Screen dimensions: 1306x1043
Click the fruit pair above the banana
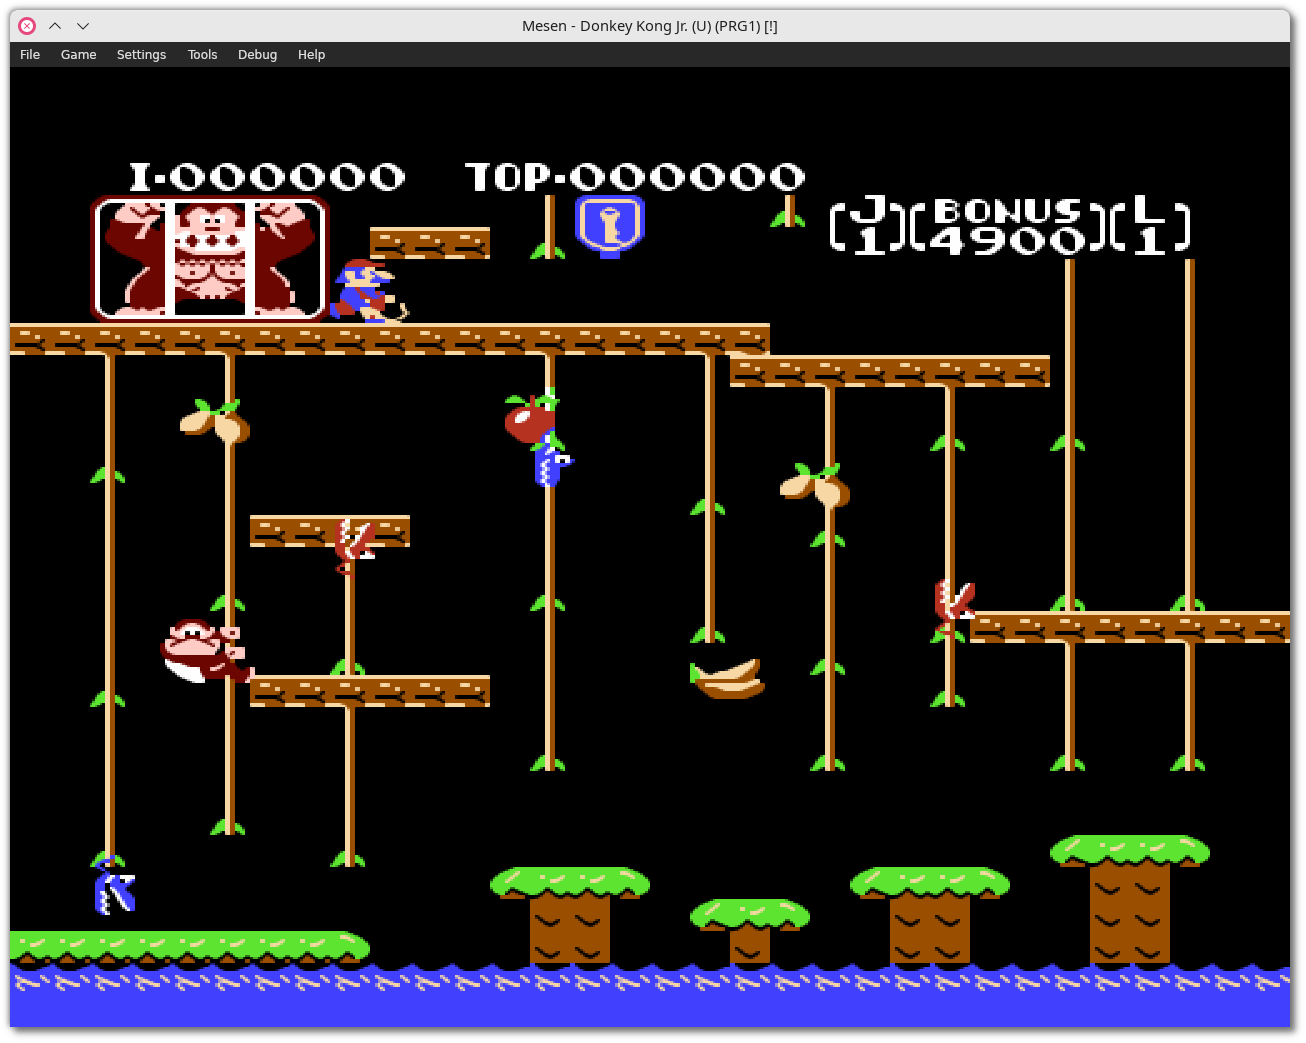[814, 485]
